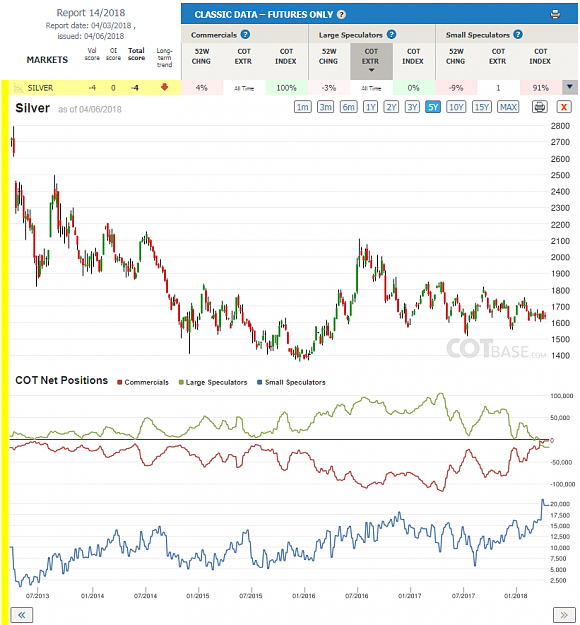The image size is (580, 625).
Task: Click the MARKETS column heading
Action: click(47, 60)
